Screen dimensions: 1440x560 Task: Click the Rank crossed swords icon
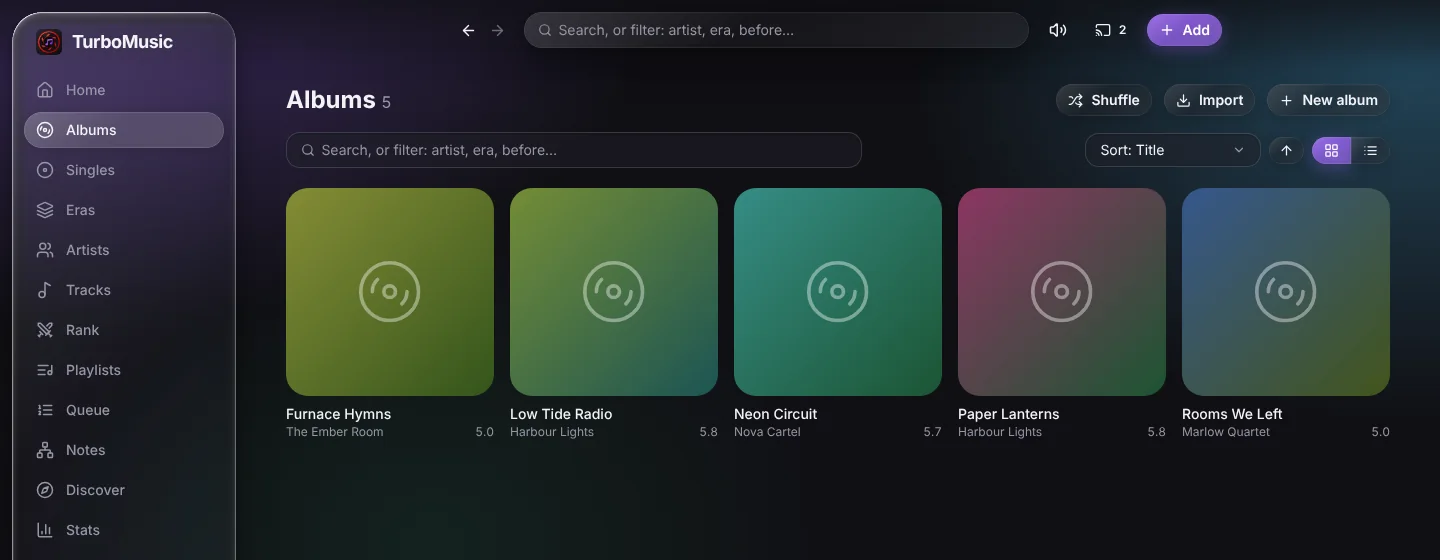coord(45,330)
